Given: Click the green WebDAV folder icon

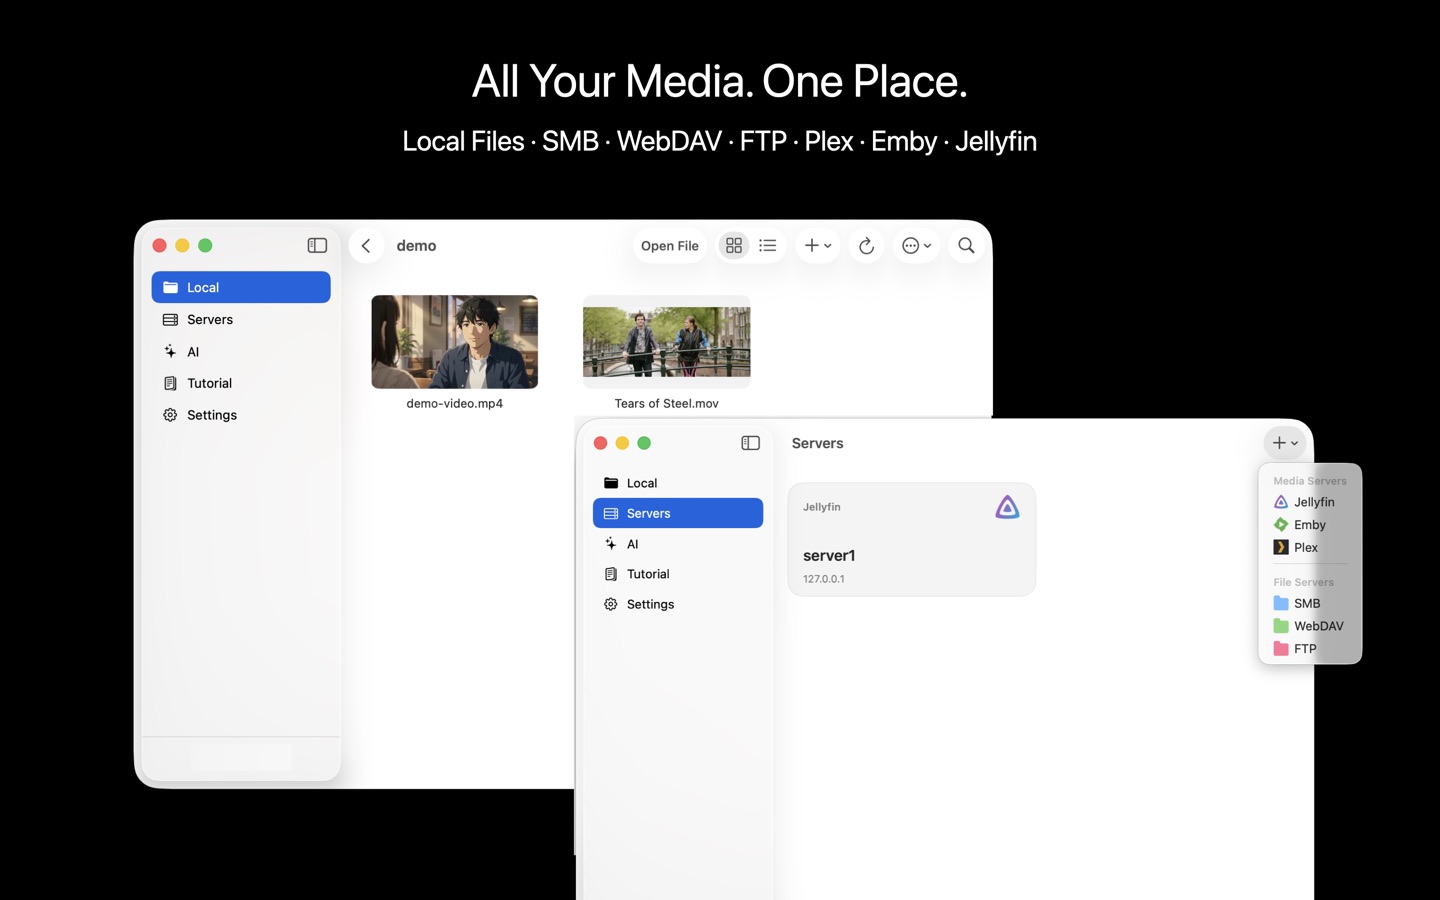Looking at the screenshot, I should [x=1281, y=626].
